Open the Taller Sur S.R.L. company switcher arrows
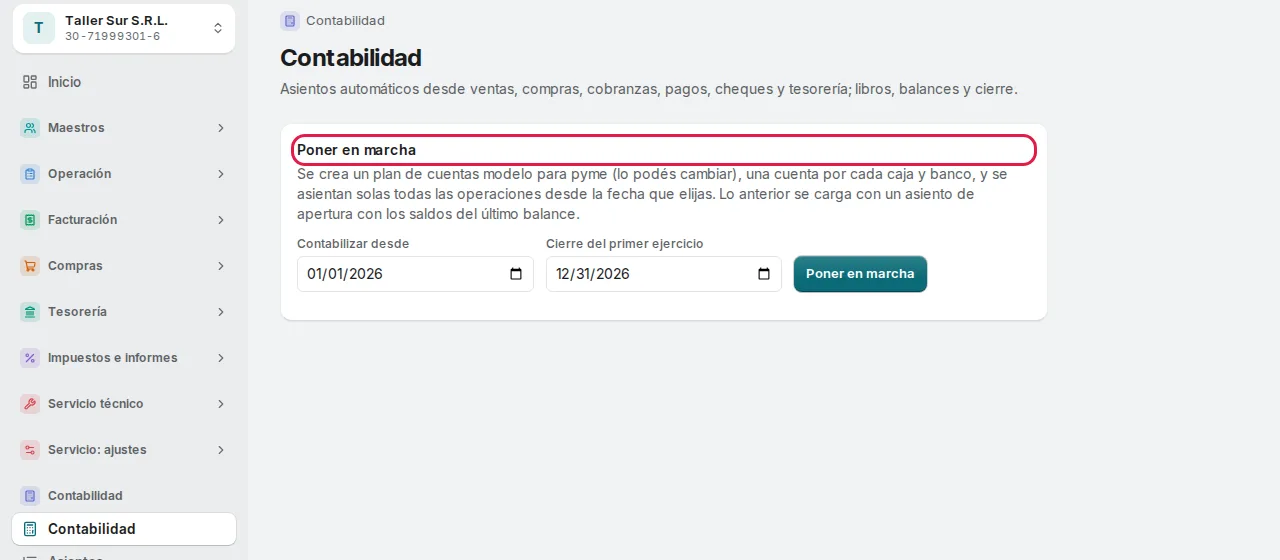Screen dimensions: 1280x560 point(218,28)
